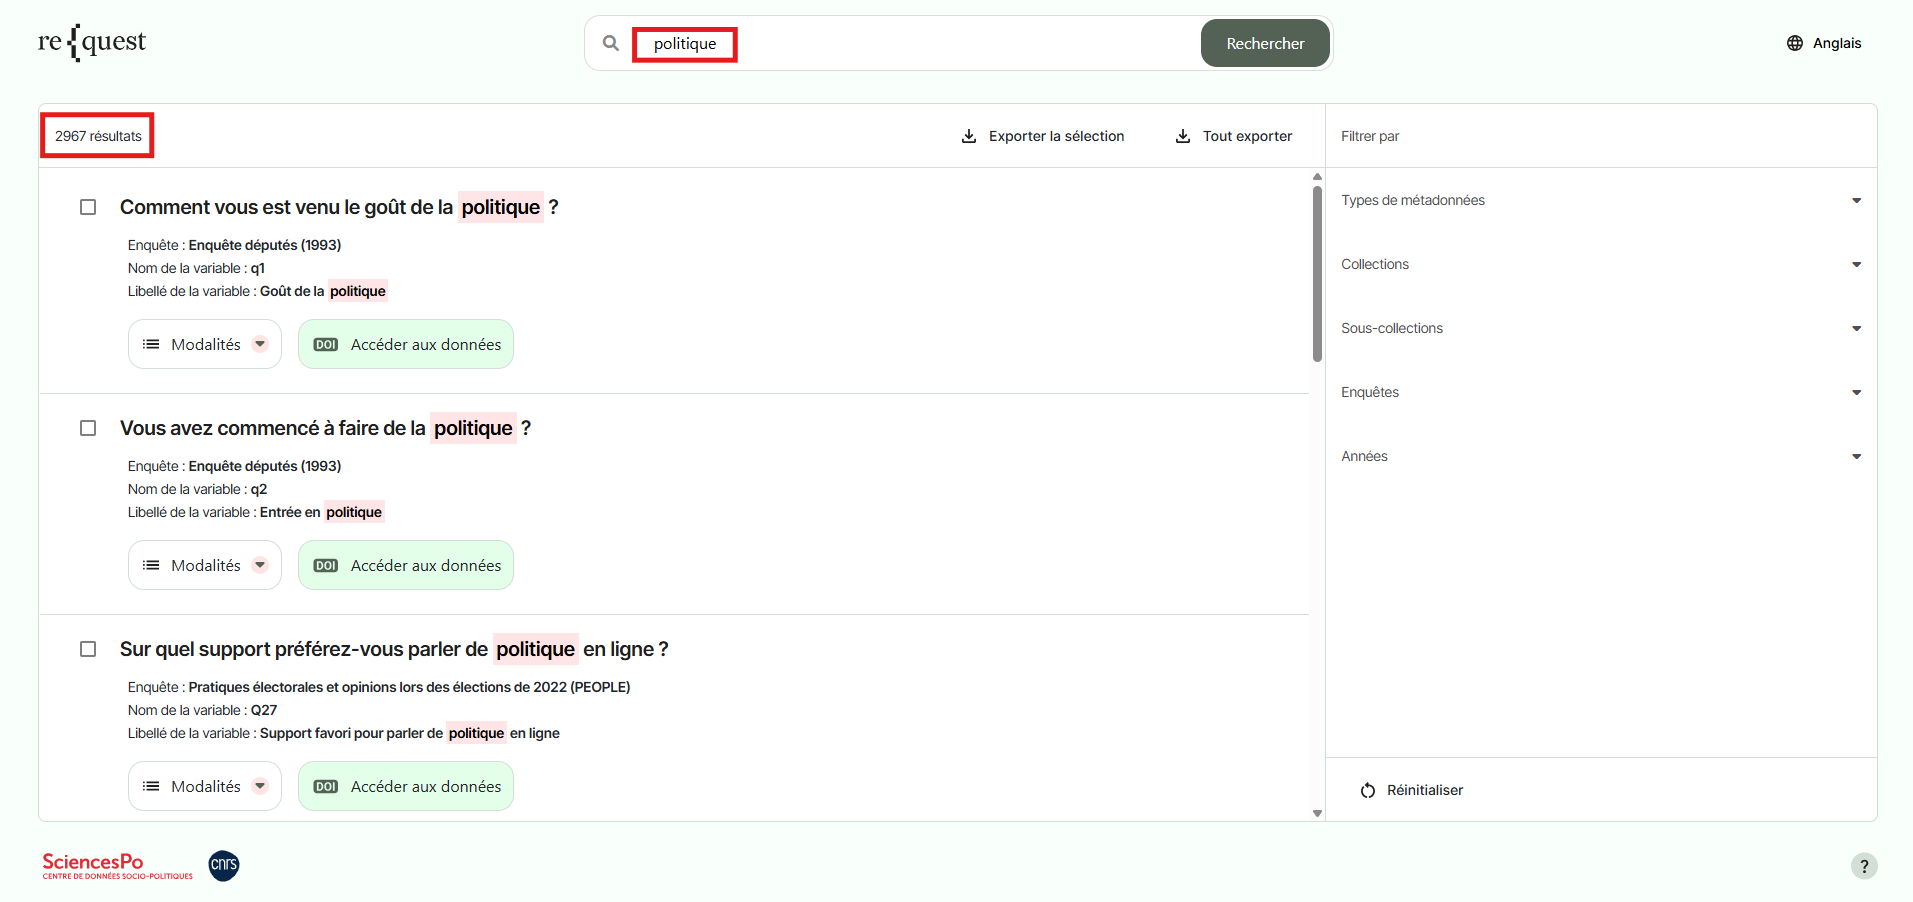Click the re{quest logo
The width and height of the screenshot is (1913, 902).
click(x=92, y=42)
